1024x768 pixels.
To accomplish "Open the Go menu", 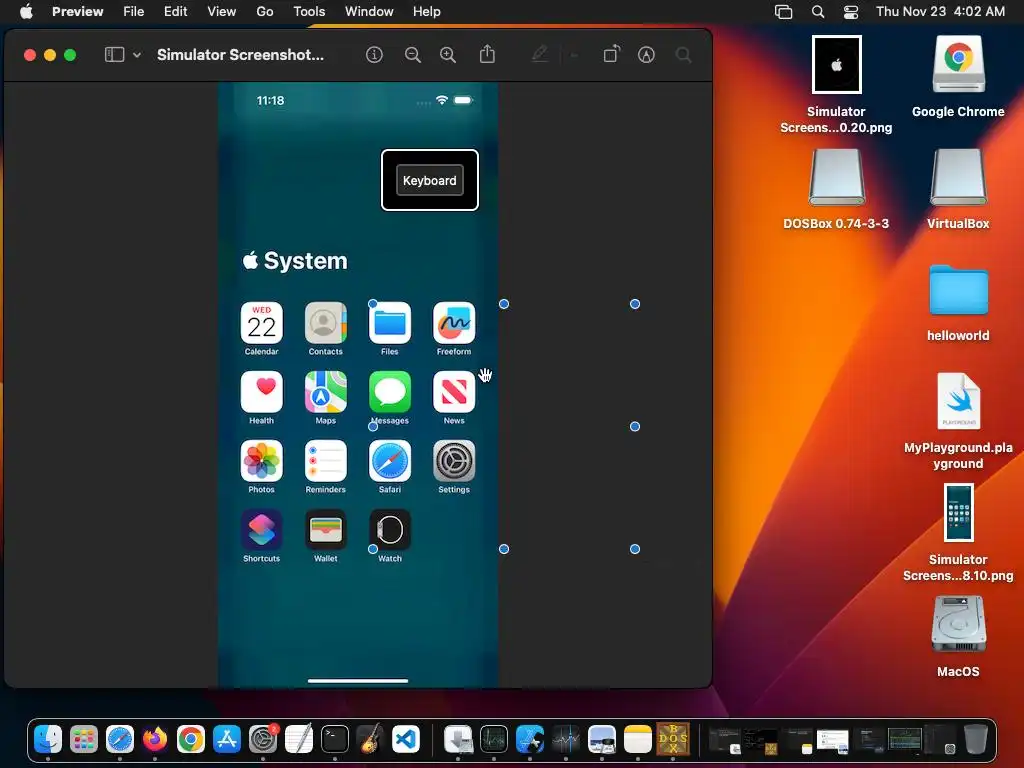I will tap(264, 11).
